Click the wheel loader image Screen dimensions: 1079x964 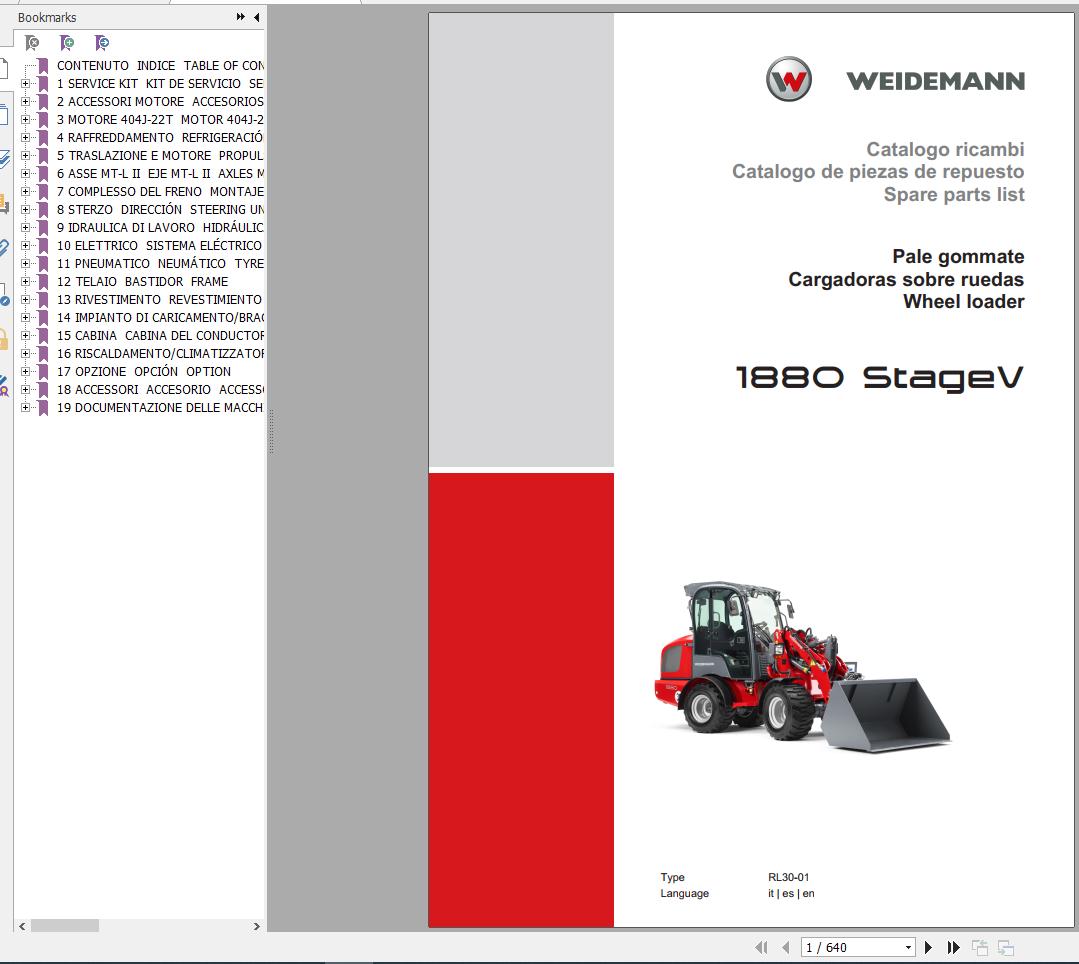[x=802, y=666]
